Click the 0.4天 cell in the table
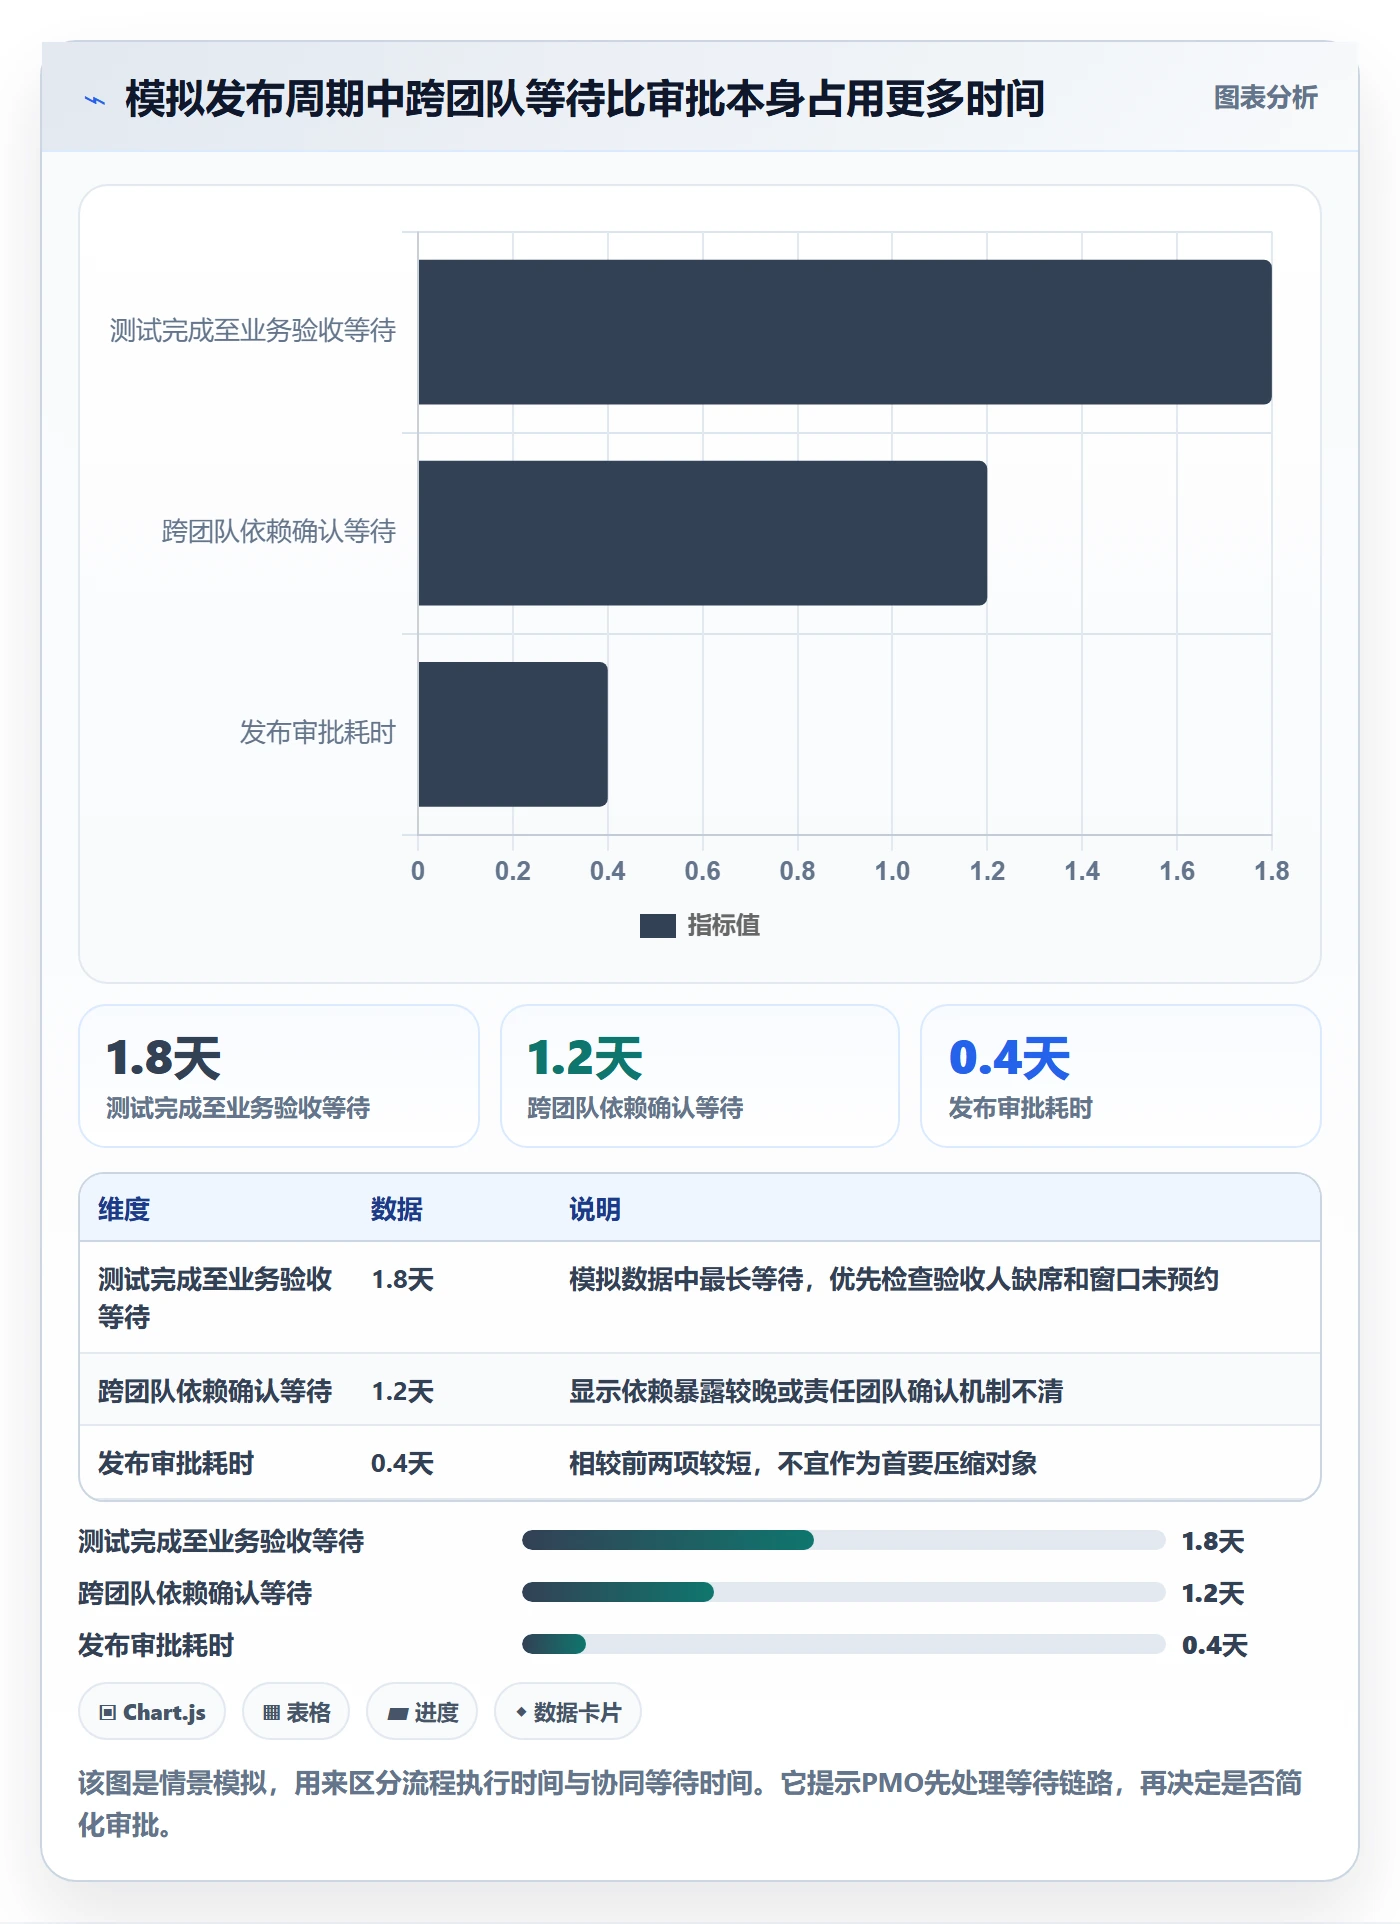Screen dimensions: 1400x1924 pyautogui.click(x=403, y=1463)
